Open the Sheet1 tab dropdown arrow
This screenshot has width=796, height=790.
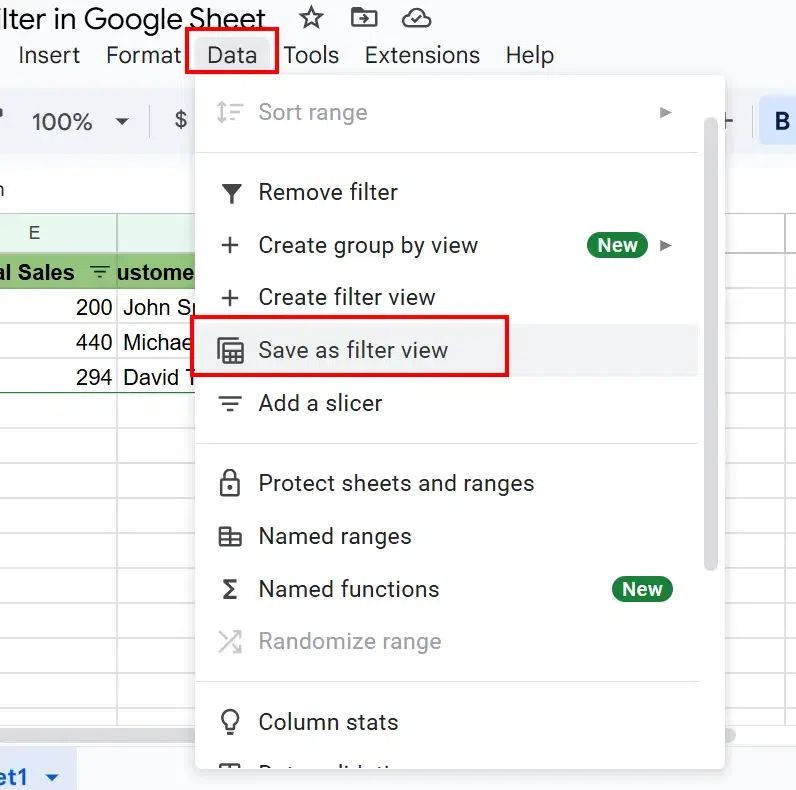pyautogui.click(x=52, y=777)
